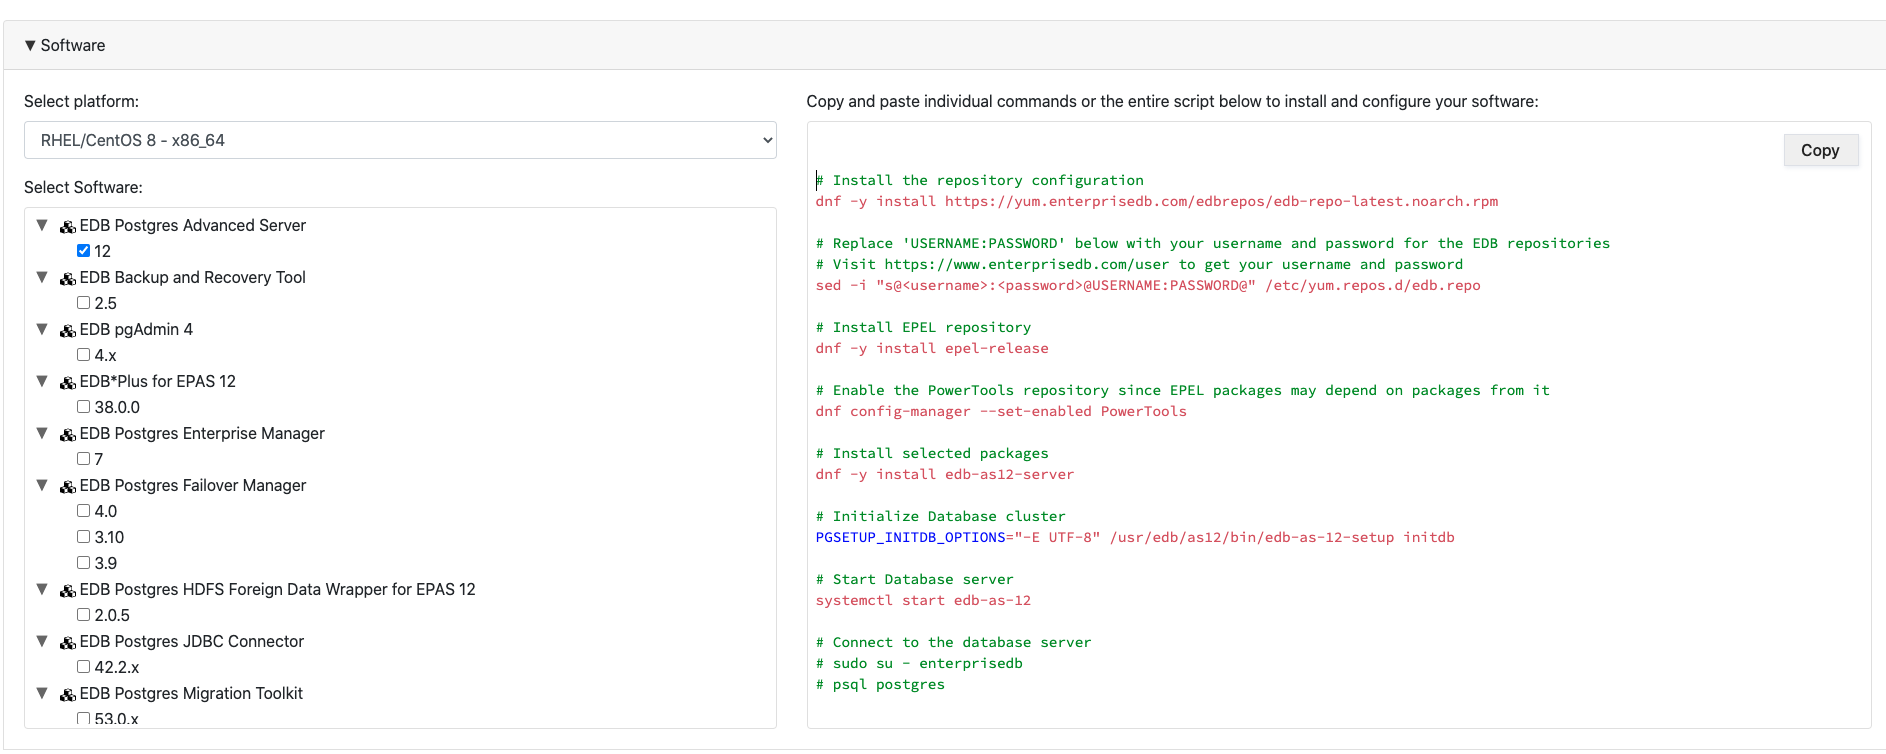Viewport: 1886px width, 754px height.
Task: Select the EDB*Plus for EPAS 12 label
Action: coord(158,382)
